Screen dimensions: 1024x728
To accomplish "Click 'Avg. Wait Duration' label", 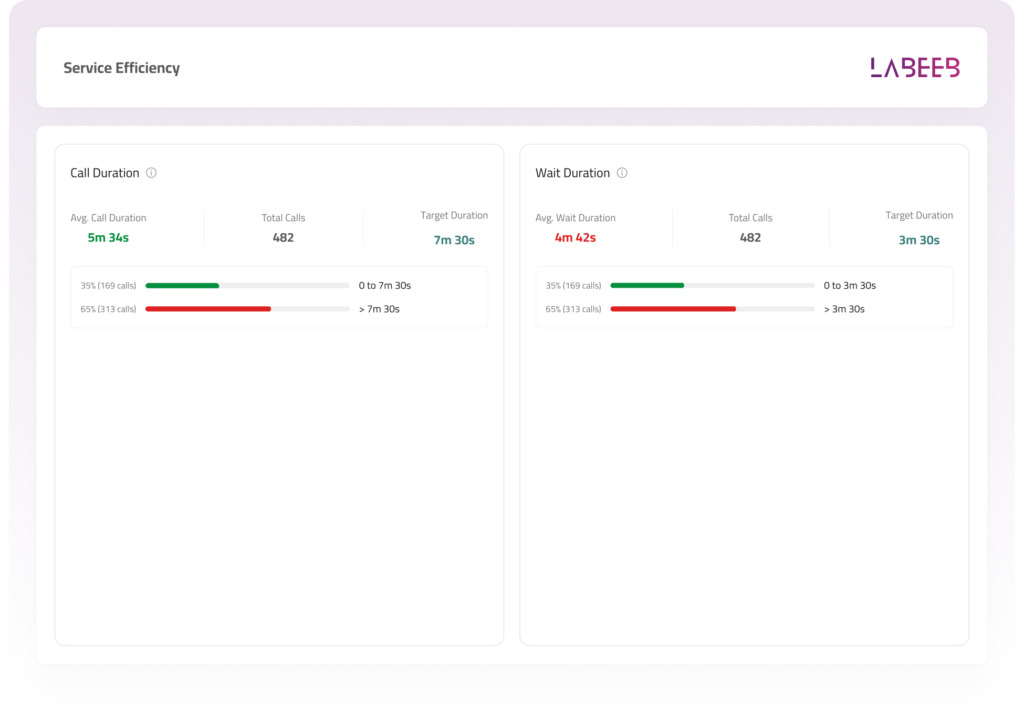I will (575, 218).
